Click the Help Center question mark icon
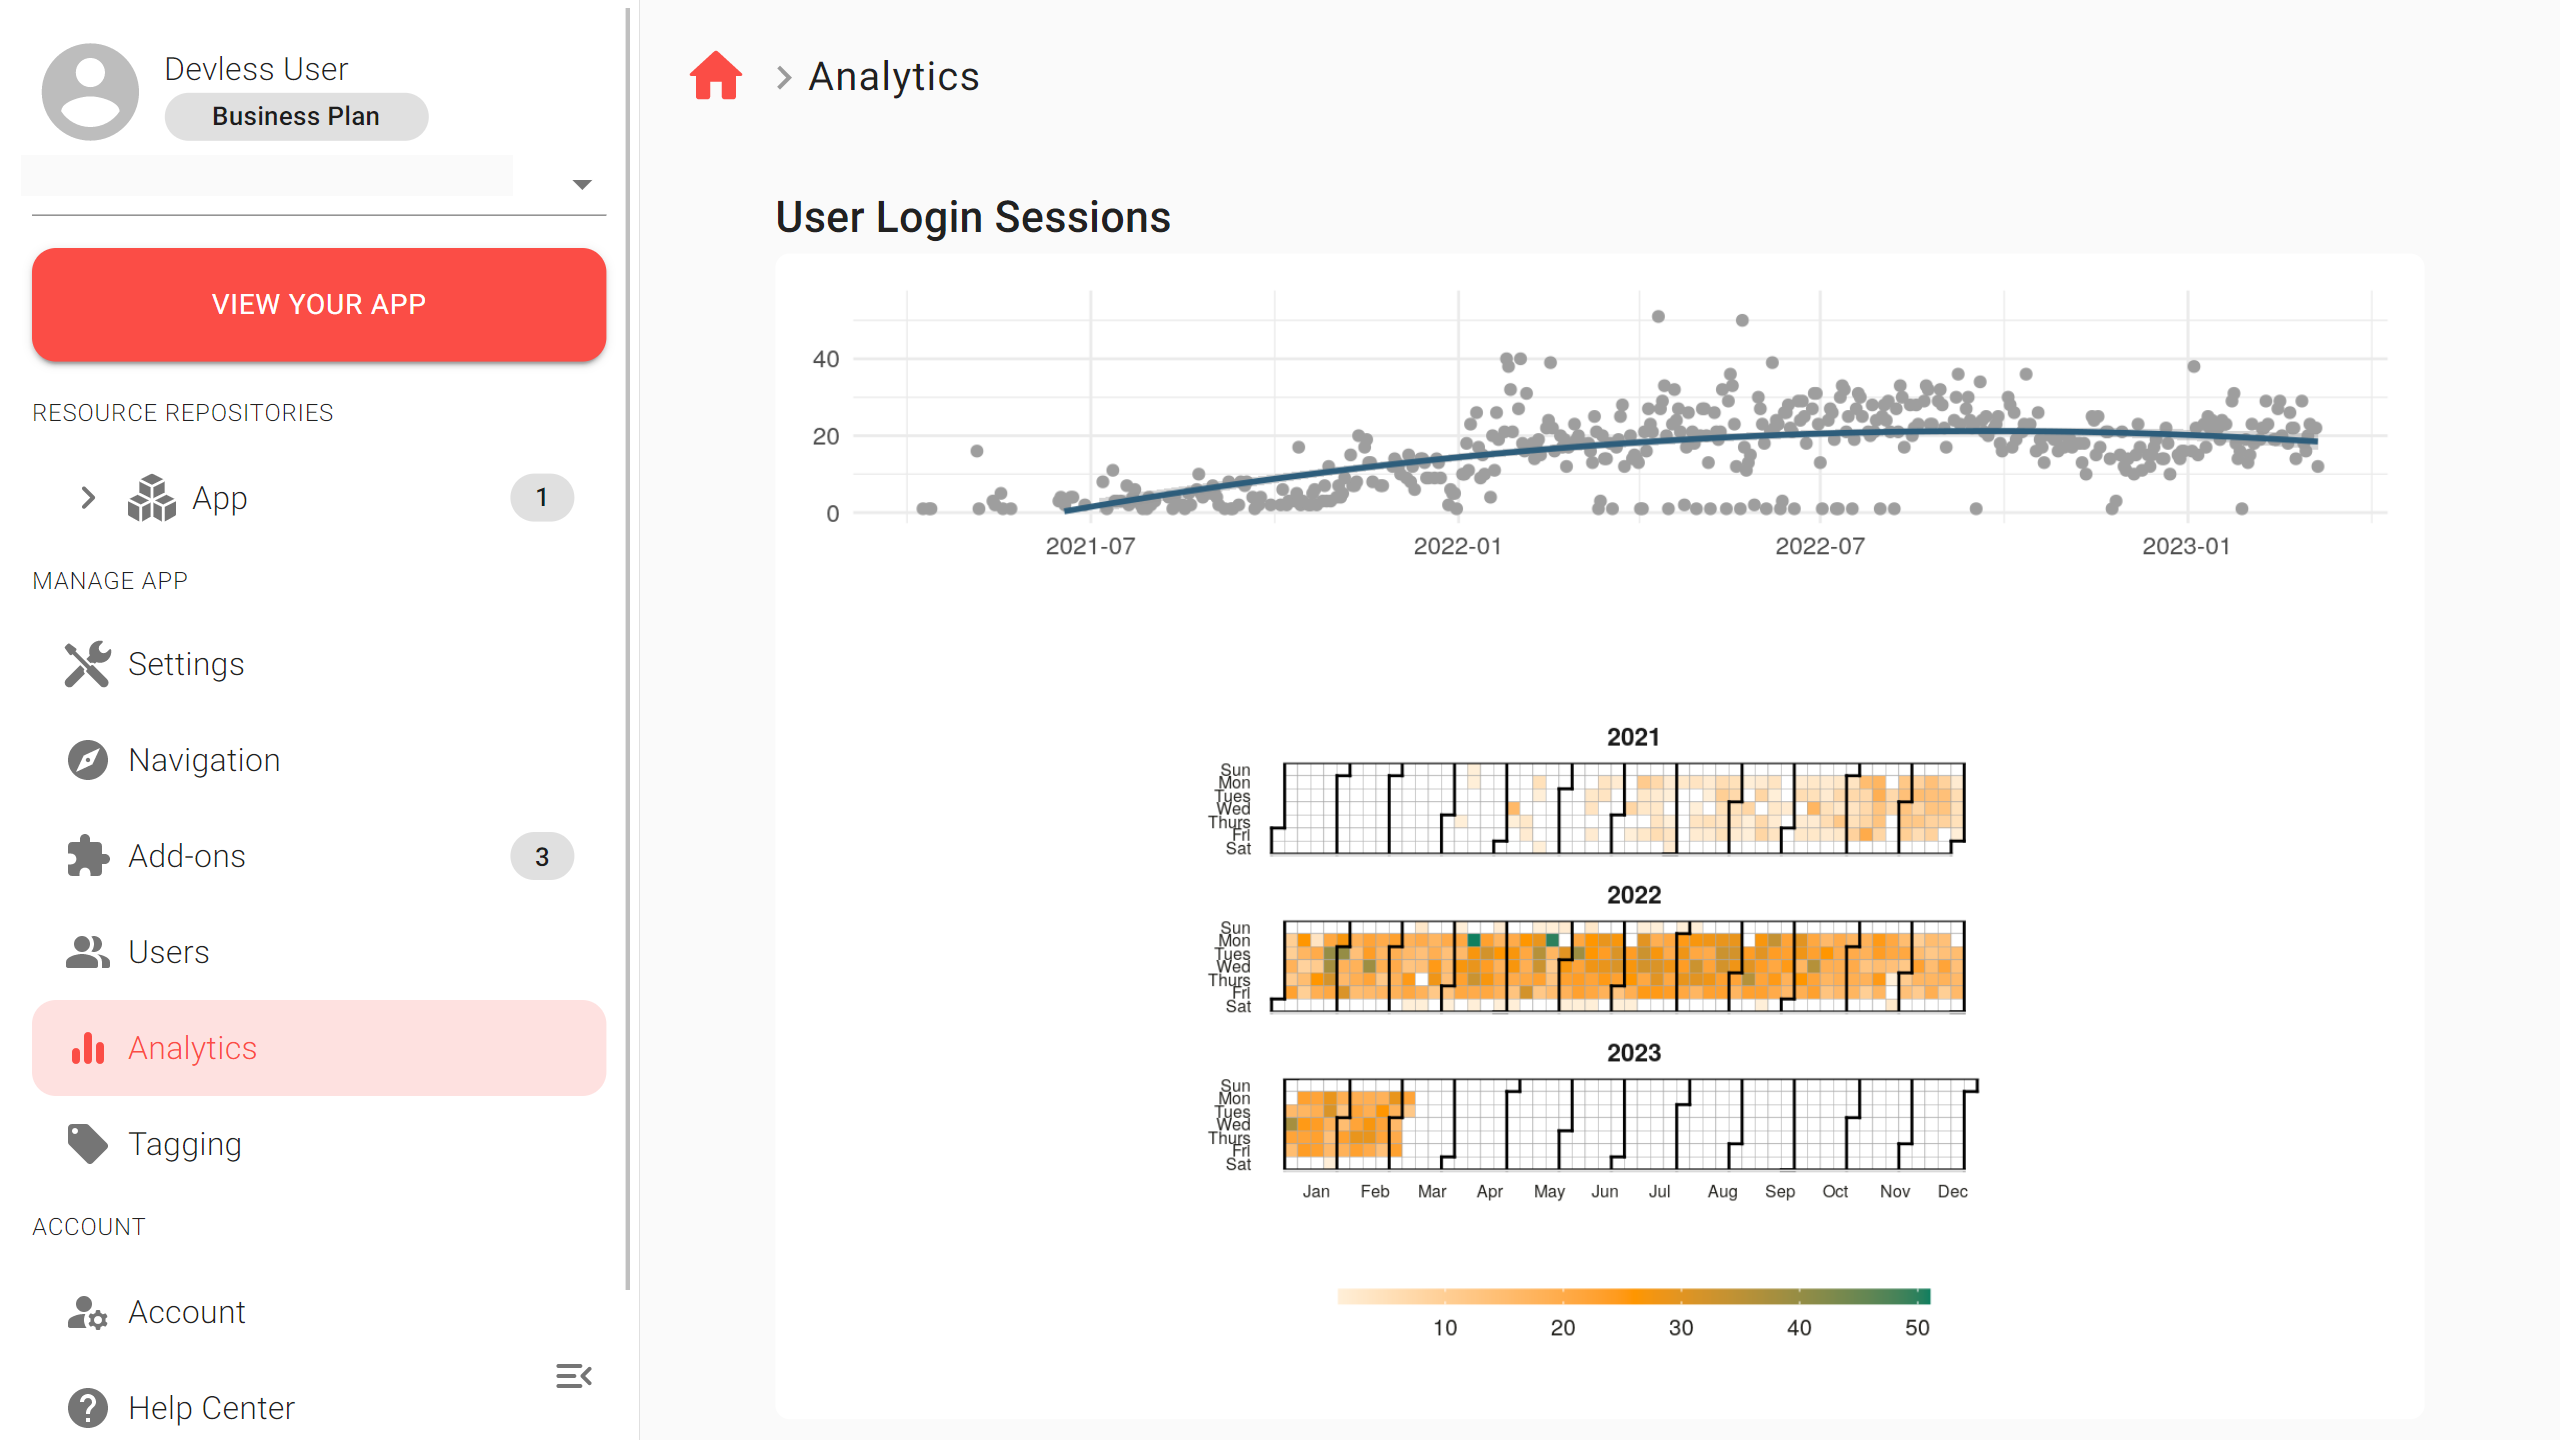2560x1440 pixels. click(x=88, y=1408)
